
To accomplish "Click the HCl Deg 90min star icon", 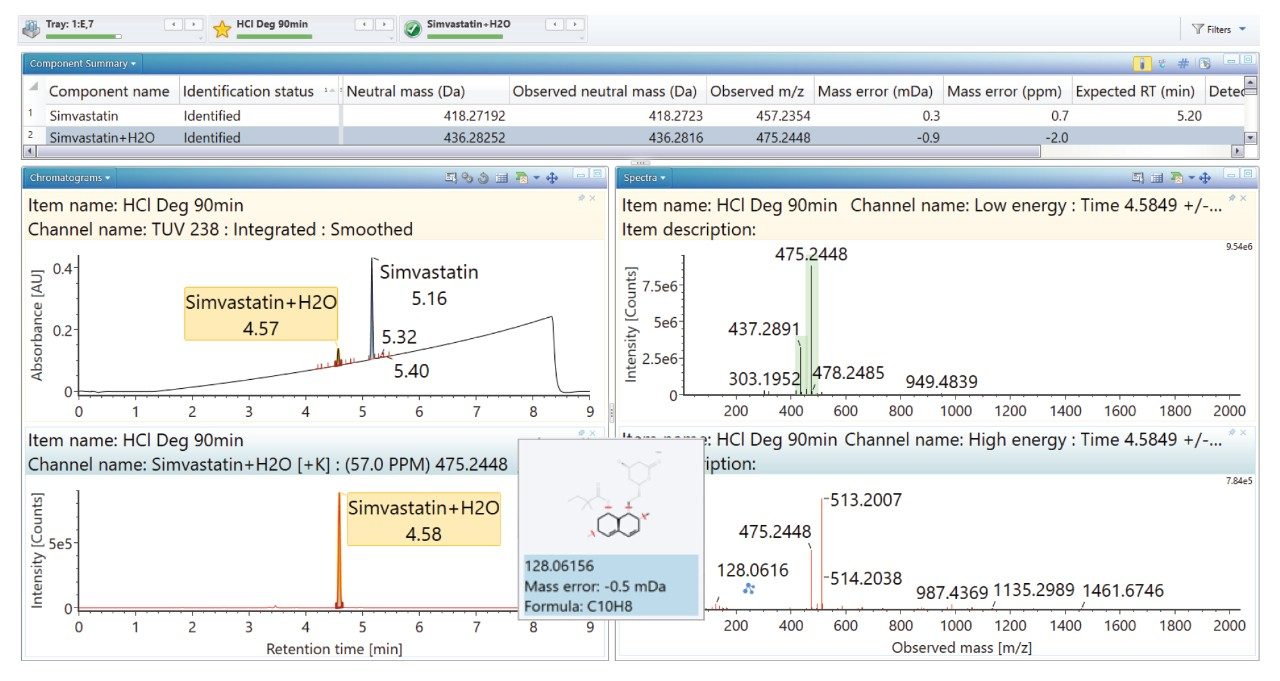I will pos(222,29).
